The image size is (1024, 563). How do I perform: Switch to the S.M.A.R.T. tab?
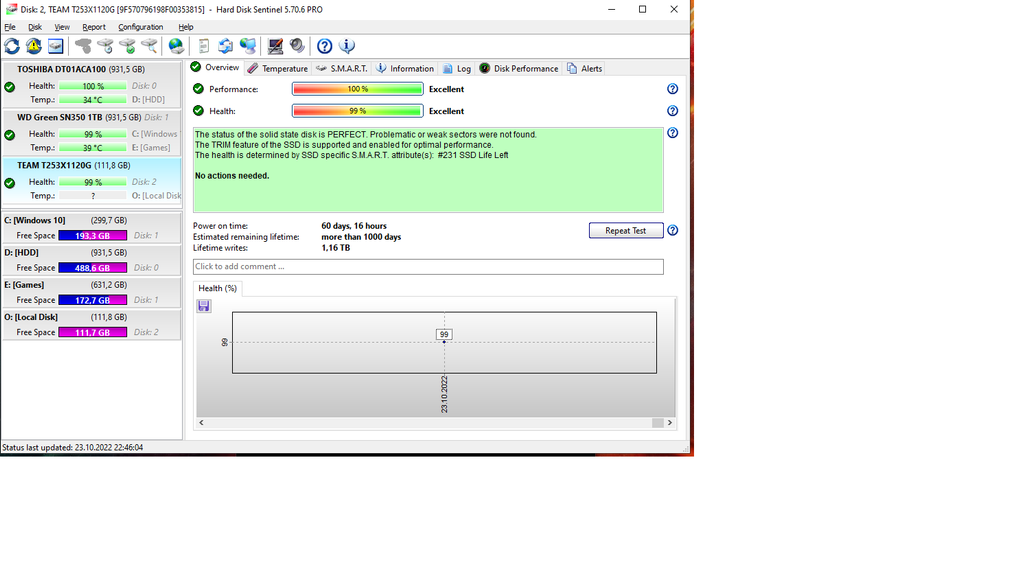click(x=342, y=69)
